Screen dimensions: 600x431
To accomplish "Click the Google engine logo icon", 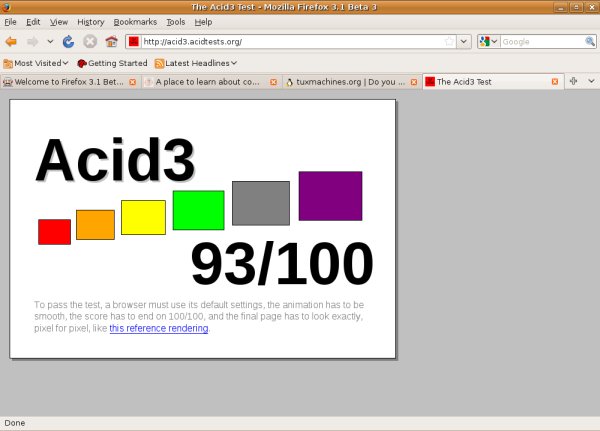I will tap(484, 41).
